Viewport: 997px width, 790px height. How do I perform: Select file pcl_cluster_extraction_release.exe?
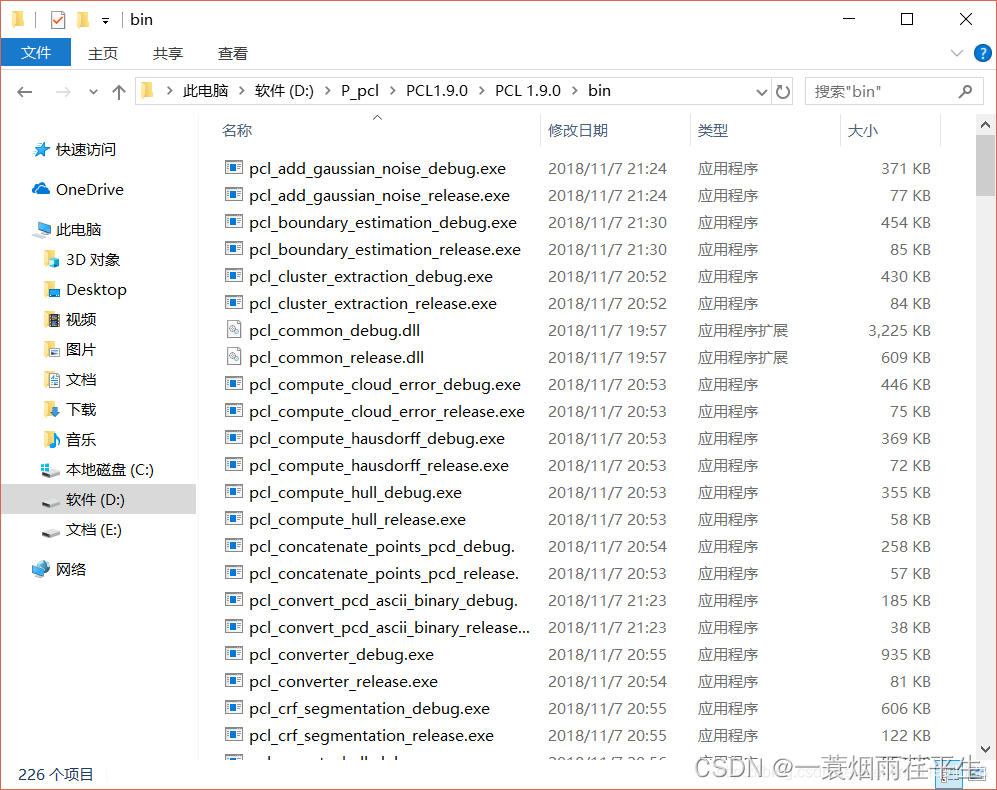coord(373,304)
